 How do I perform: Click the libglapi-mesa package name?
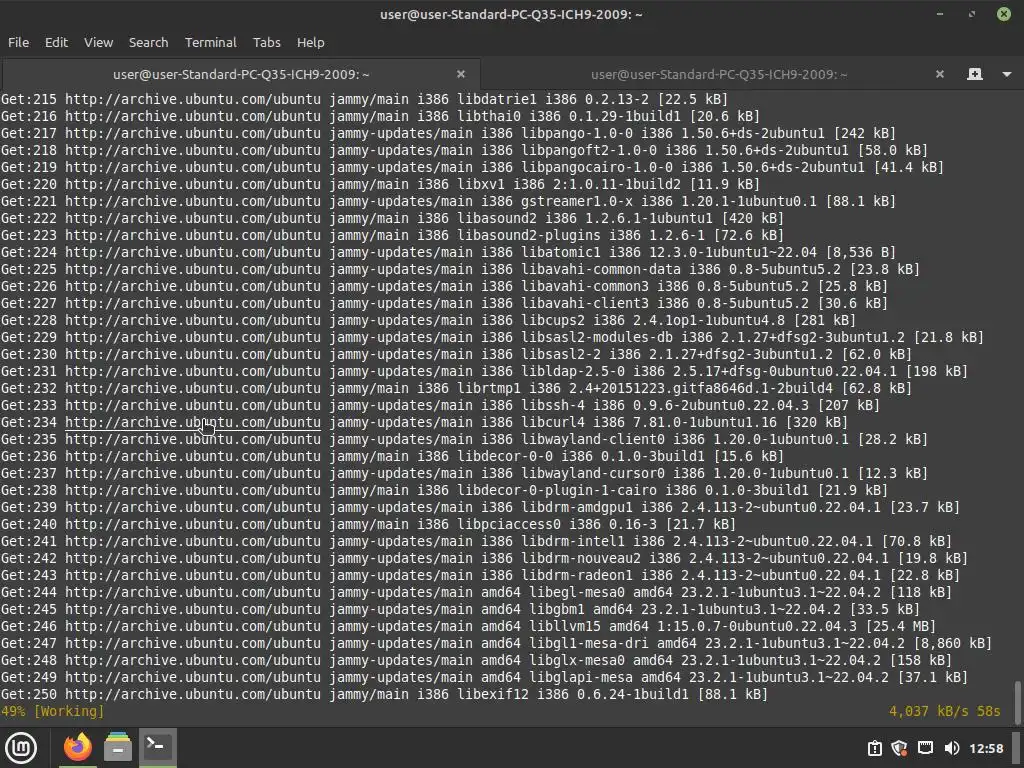click(581, 677)
